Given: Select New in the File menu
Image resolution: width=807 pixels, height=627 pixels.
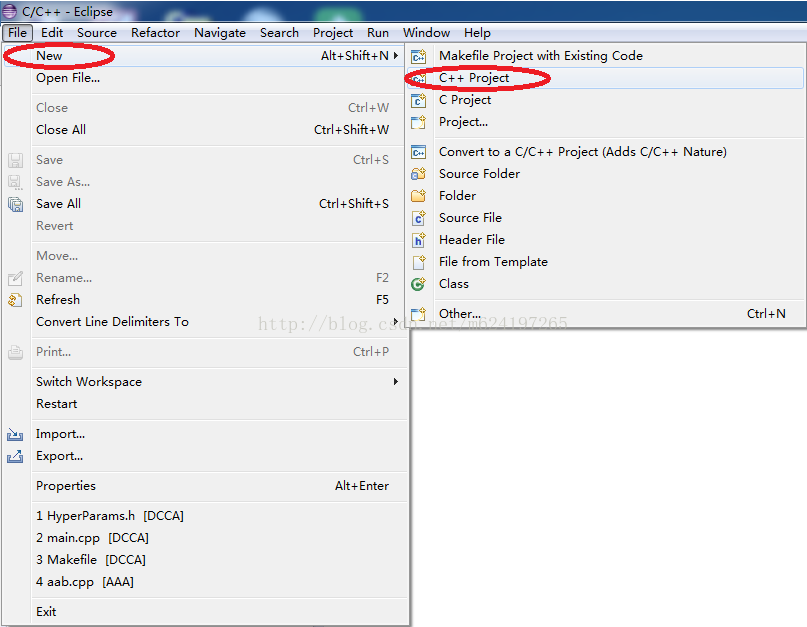Looking at the screenshot, I should (x=205, y=56).
